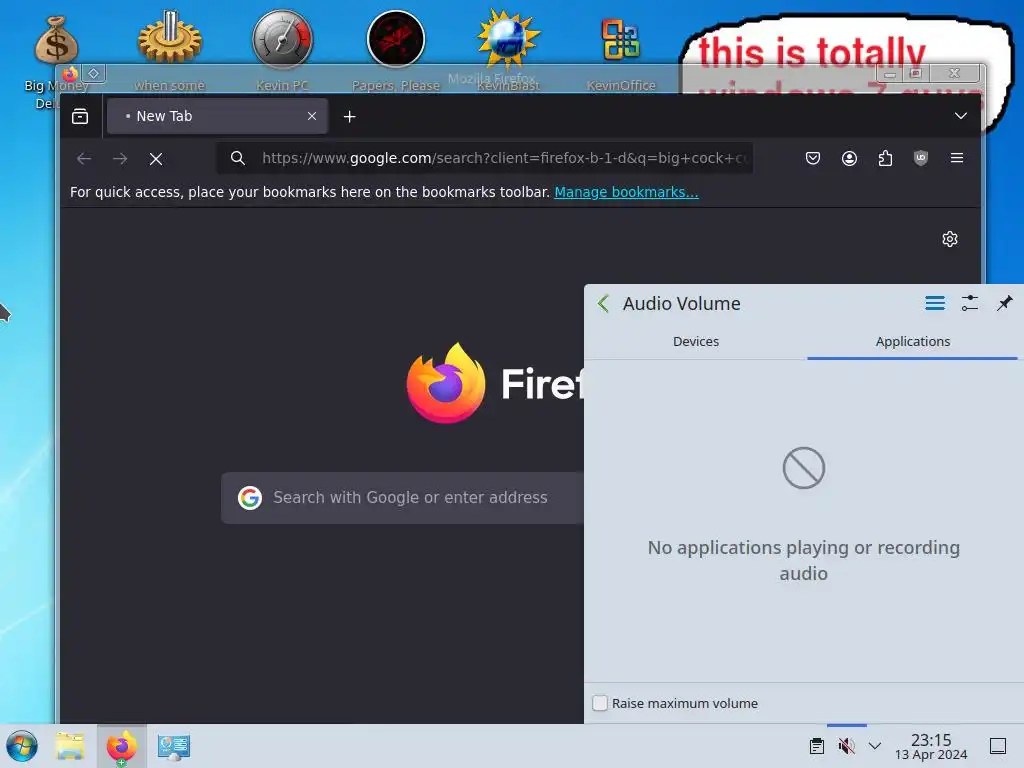Viewport: 1024px width, 768px height.
Task: Click the Search with Google box
Action: 402,498
